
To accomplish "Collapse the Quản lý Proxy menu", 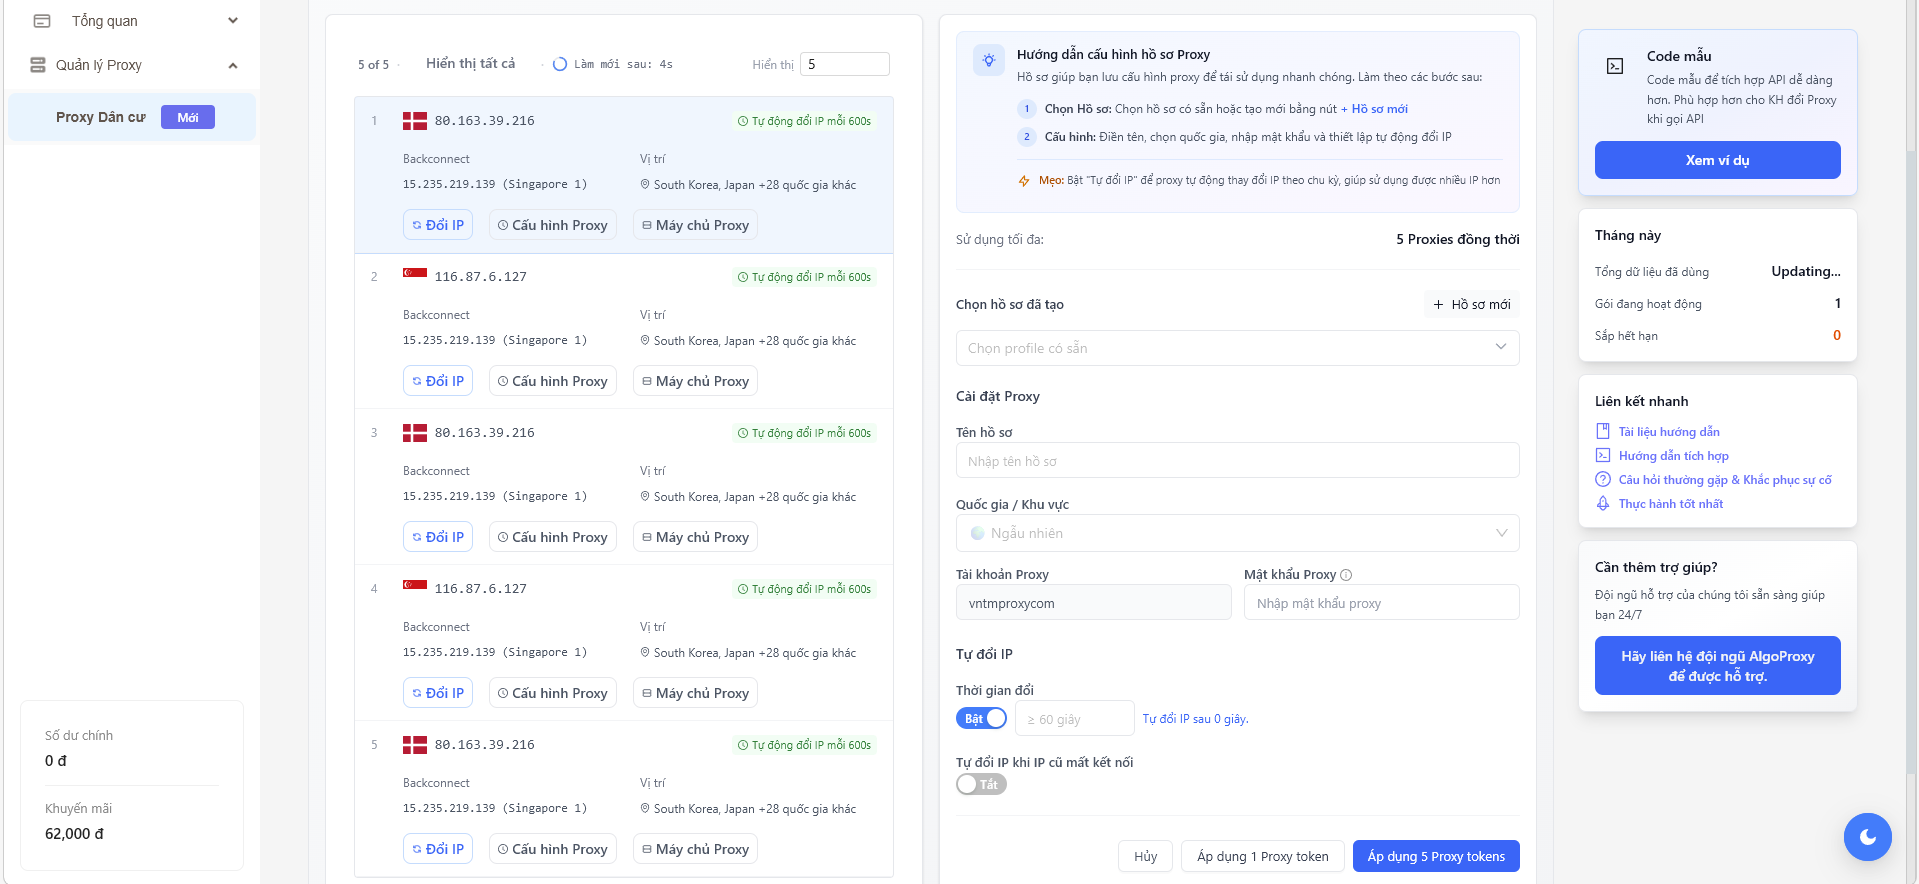I will (x=232, y=66).
